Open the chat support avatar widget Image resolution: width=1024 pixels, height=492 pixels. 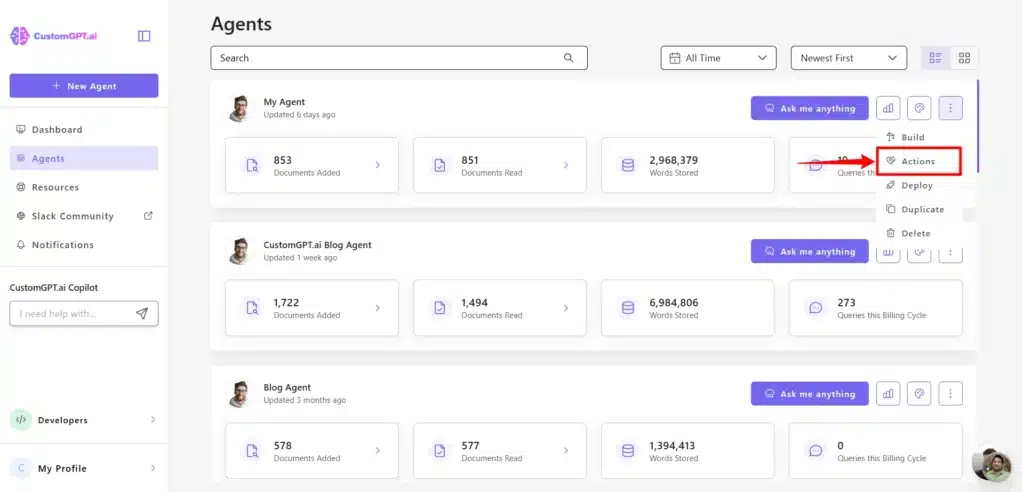(993, 465)
